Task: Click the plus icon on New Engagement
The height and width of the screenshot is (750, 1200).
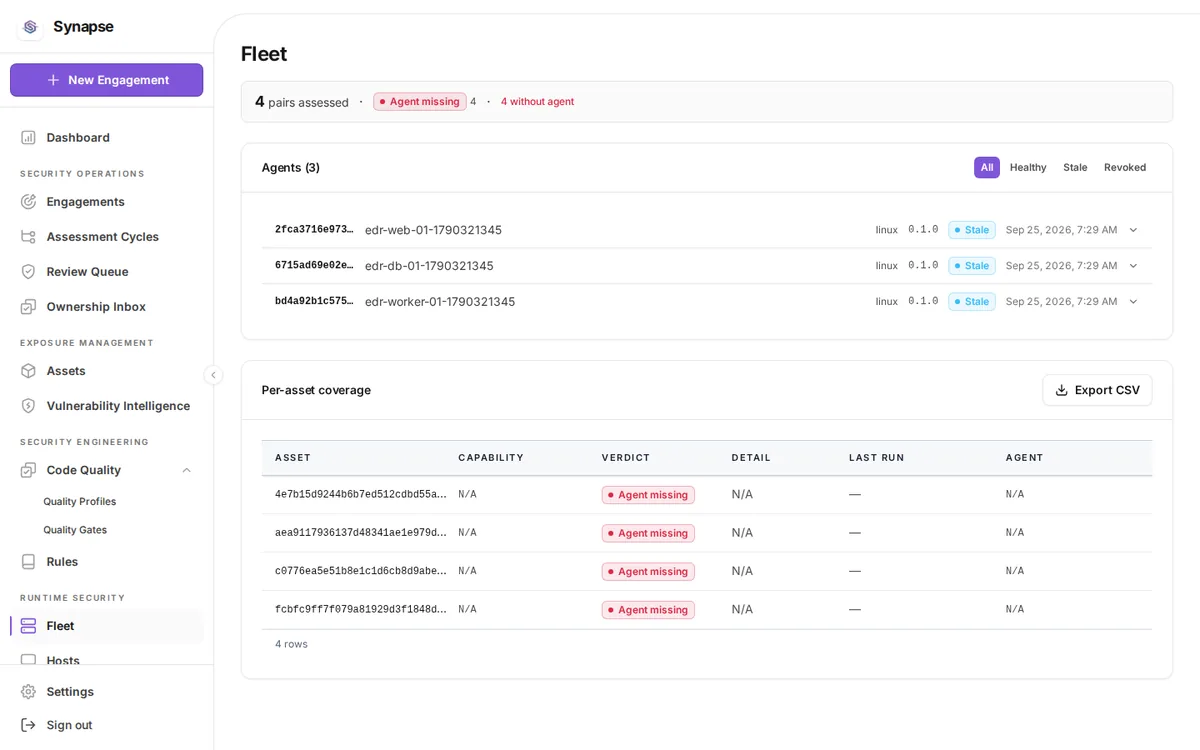Action: (53, 80)
